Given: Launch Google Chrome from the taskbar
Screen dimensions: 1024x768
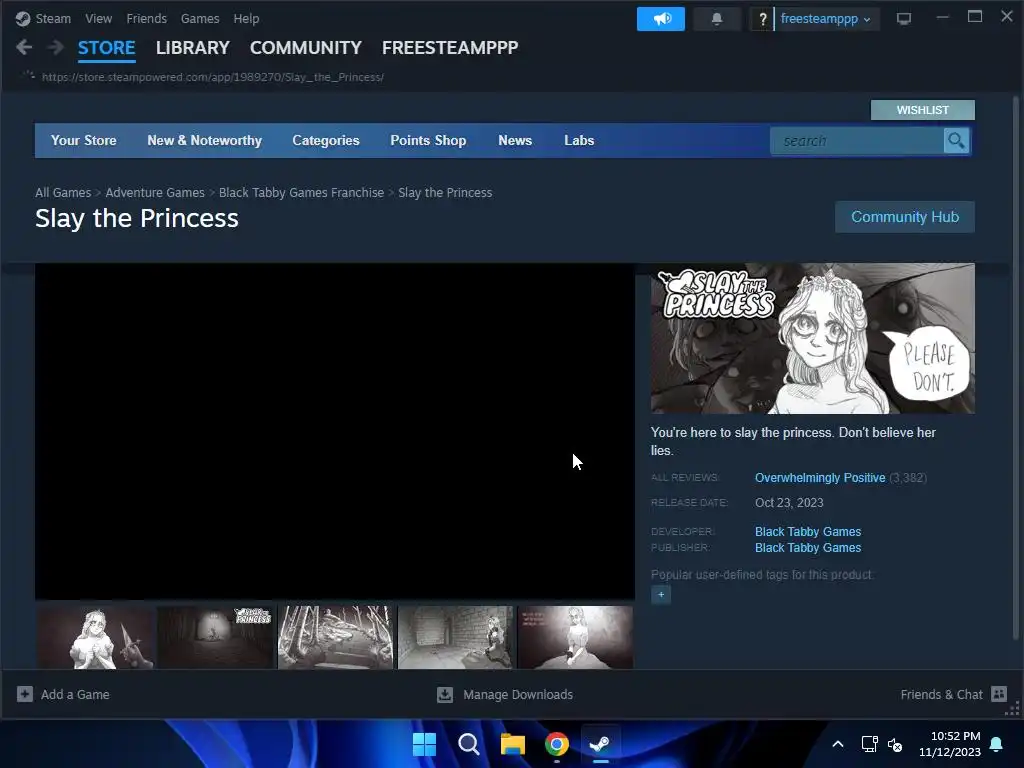Looking at the screenshot, I should [556, 744].
